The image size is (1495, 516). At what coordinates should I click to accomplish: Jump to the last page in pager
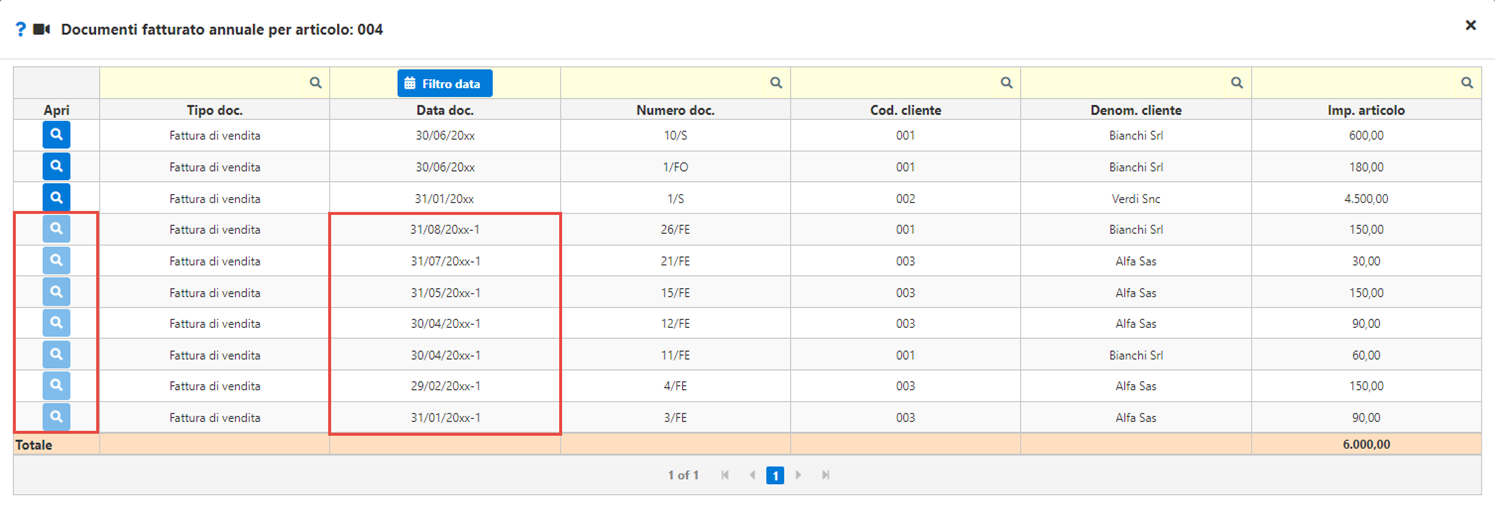point(825,476)
